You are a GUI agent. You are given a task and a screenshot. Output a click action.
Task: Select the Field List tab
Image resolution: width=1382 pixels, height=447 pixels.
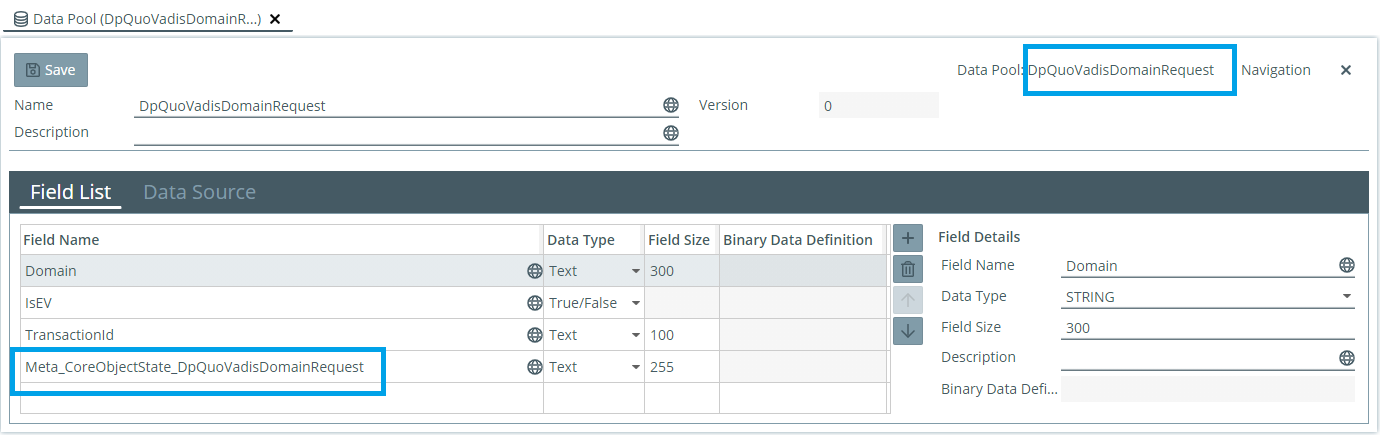point(70,192)
